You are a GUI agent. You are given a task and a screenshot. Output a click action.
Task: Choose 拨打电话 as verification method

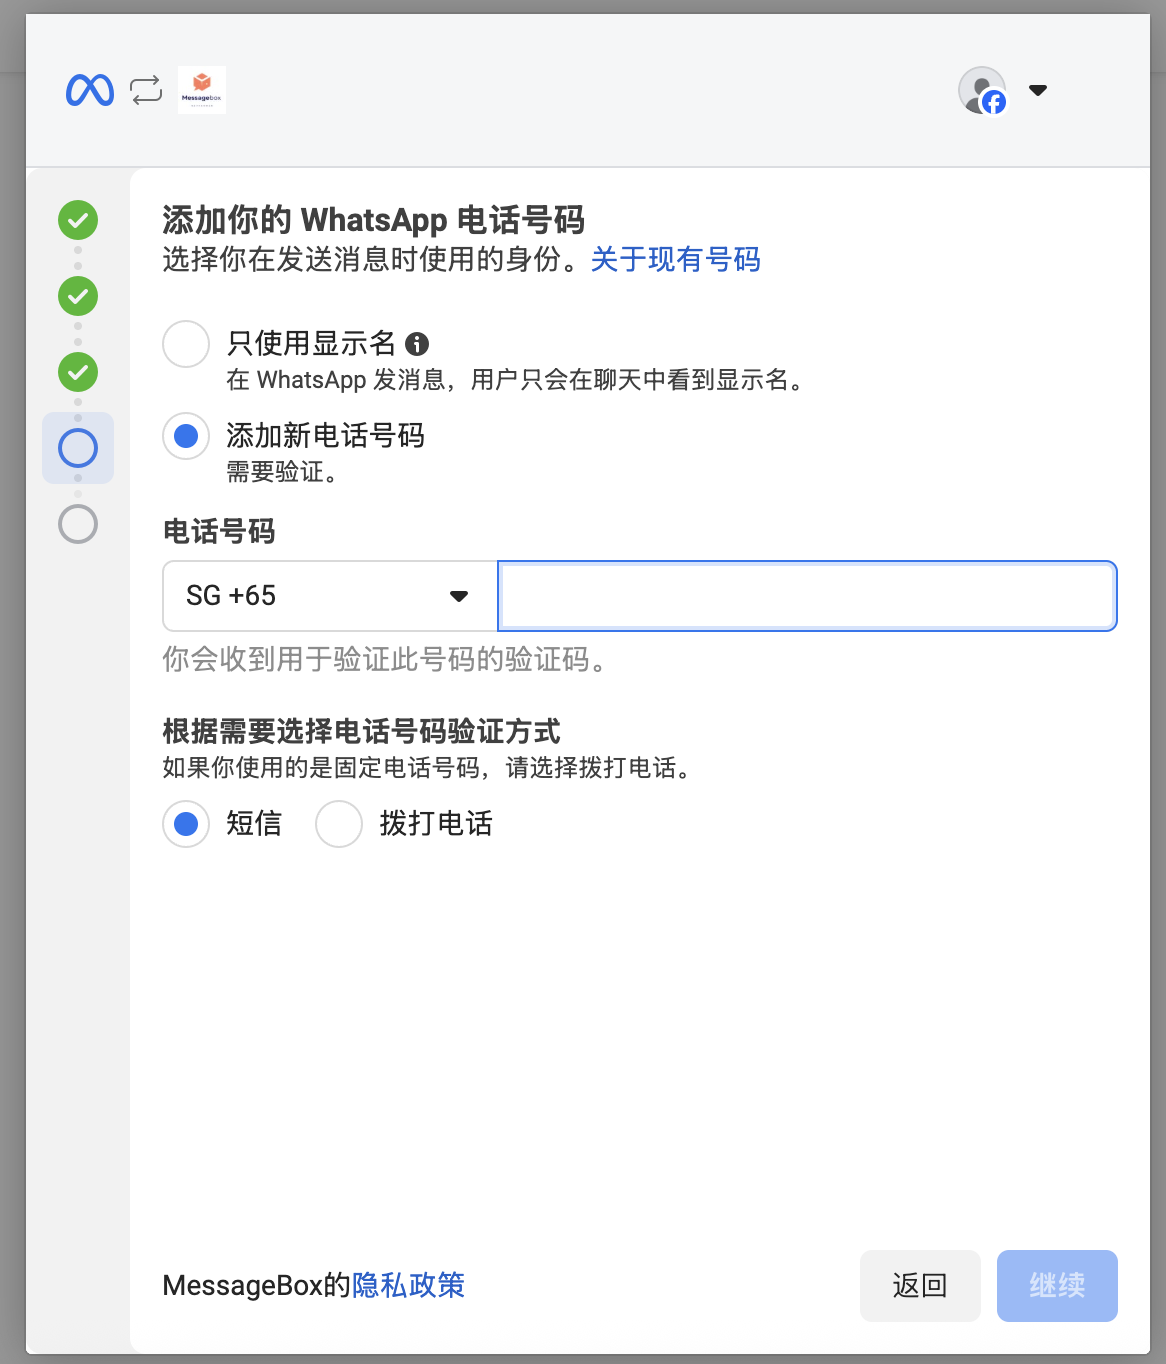pos(339,824)
